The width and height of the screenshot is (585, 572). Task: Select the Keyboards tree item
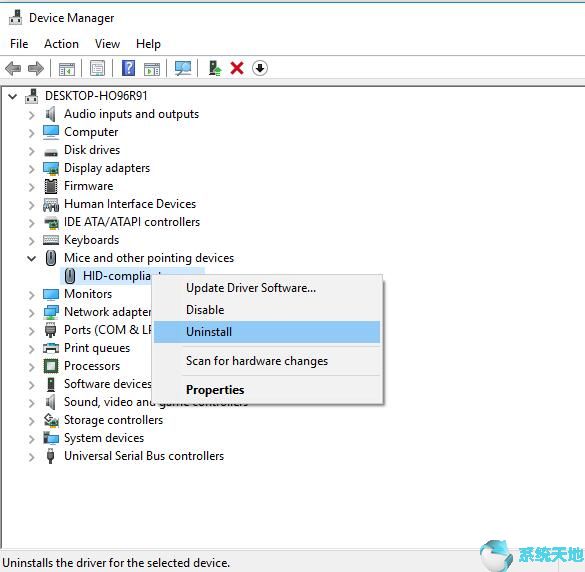pos(91,240)
